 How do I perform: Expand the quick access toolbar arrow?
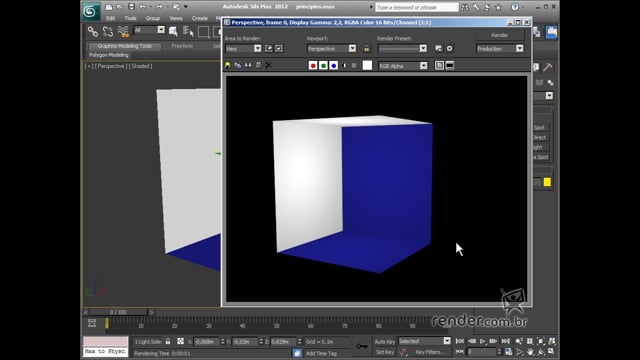tap(186, 7)
